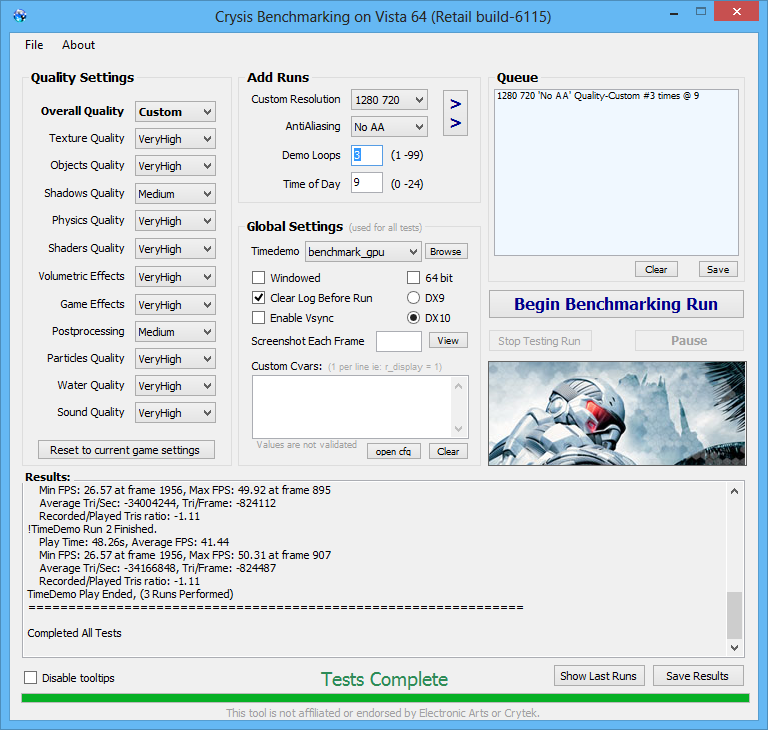Click 'Completed All Tests' results line
The width and height of the screenshot is (768, 730).
point(74,633)
